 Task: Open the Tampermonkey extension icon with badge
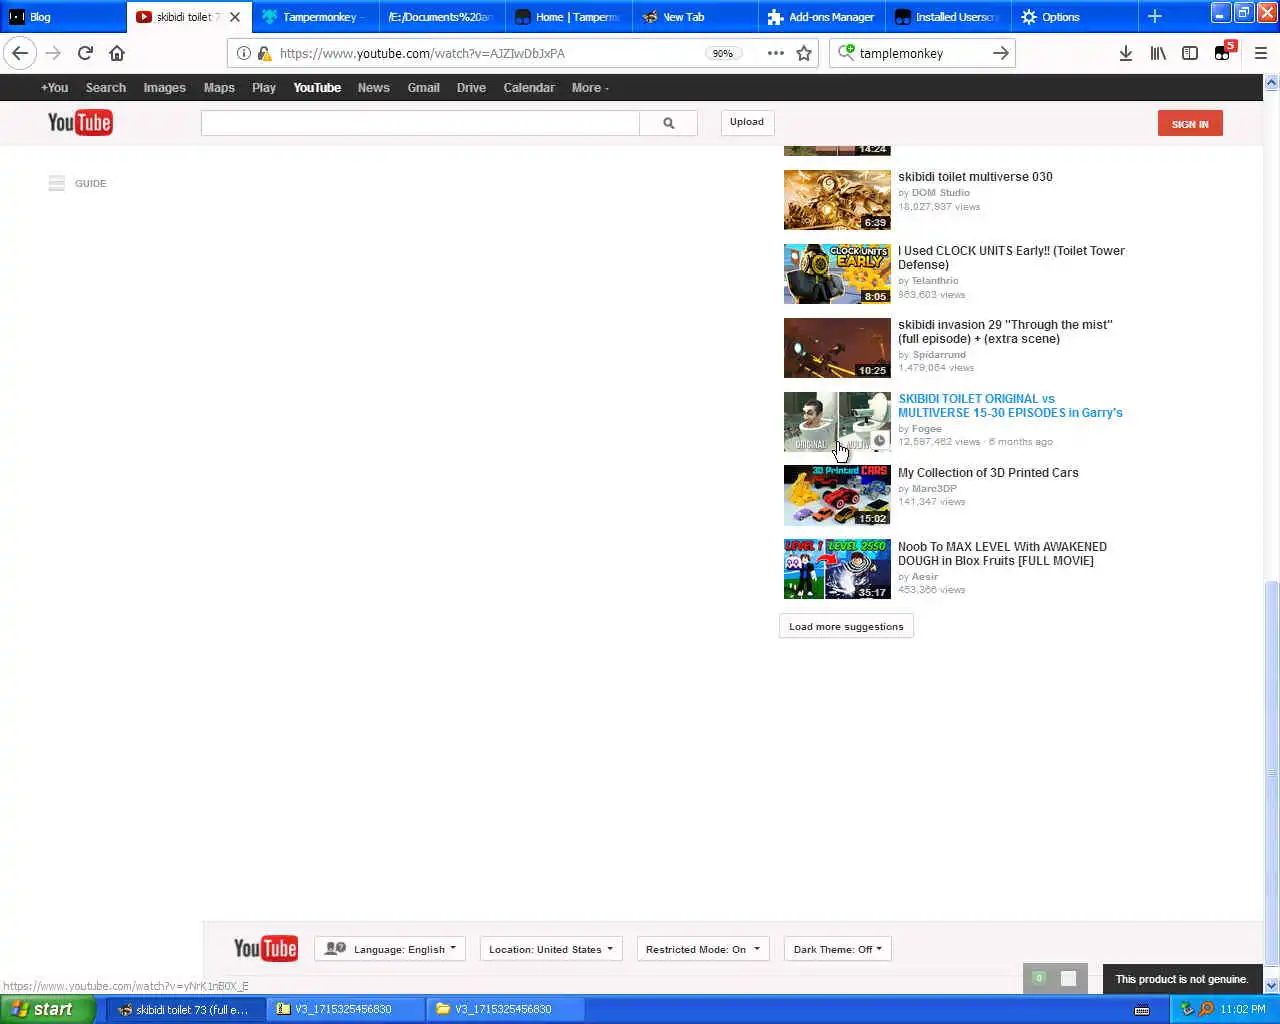coord(1224,52)
